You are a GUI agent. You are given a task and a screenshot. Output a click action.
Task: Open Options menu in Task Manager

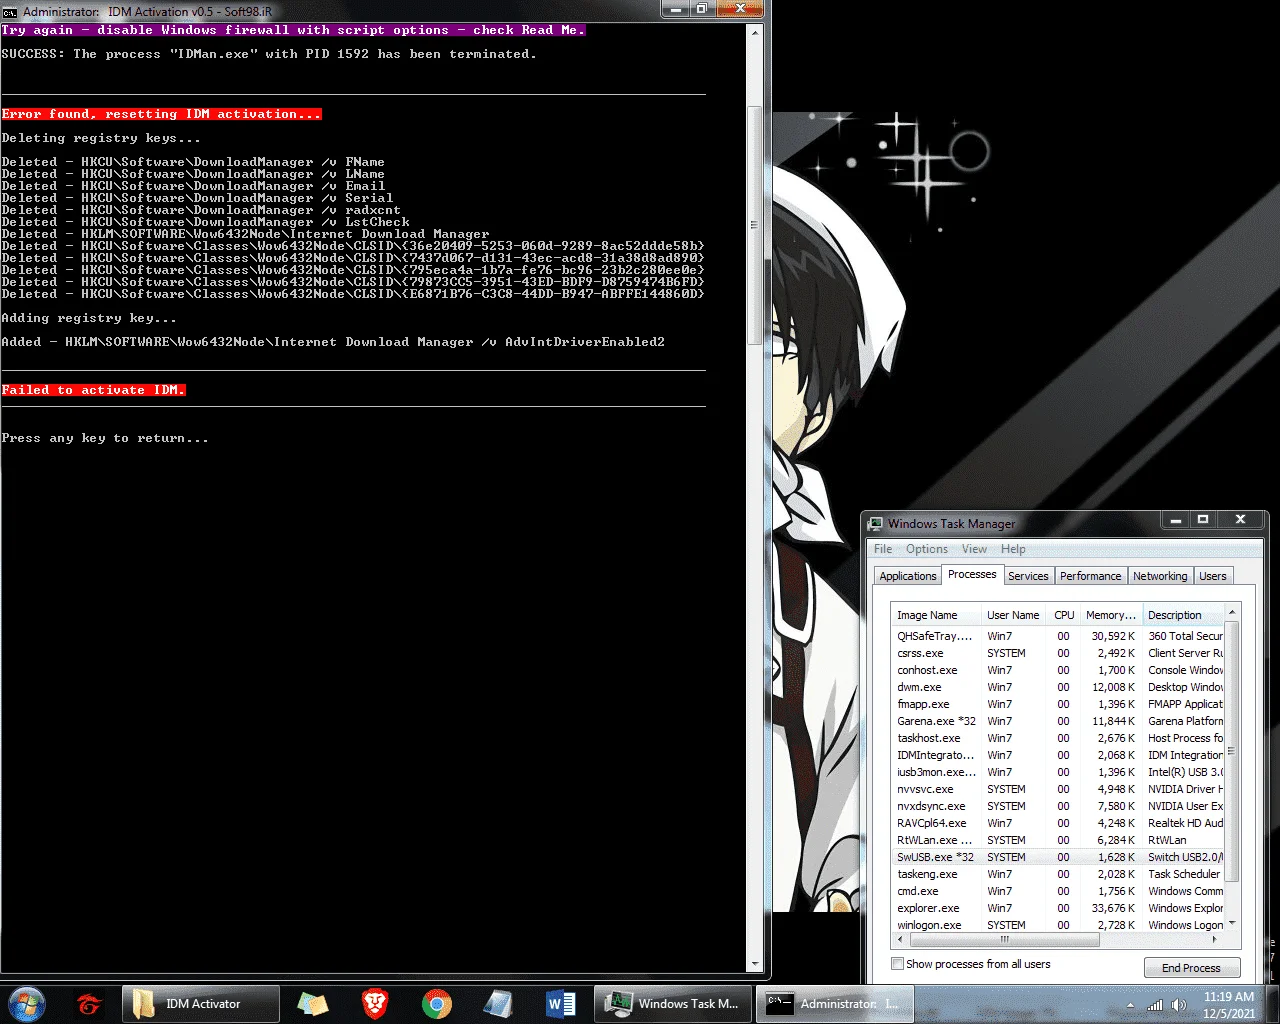tap(927, 549)
